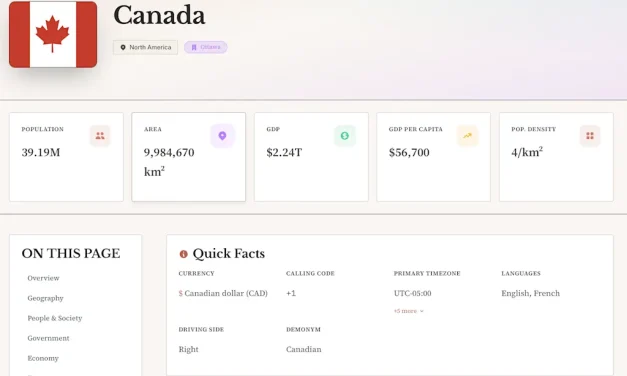The height and width of the screenshot is (376, 627).
Task: Click the 'DRIVING SIDE' label
Action: tap(201, 330)
